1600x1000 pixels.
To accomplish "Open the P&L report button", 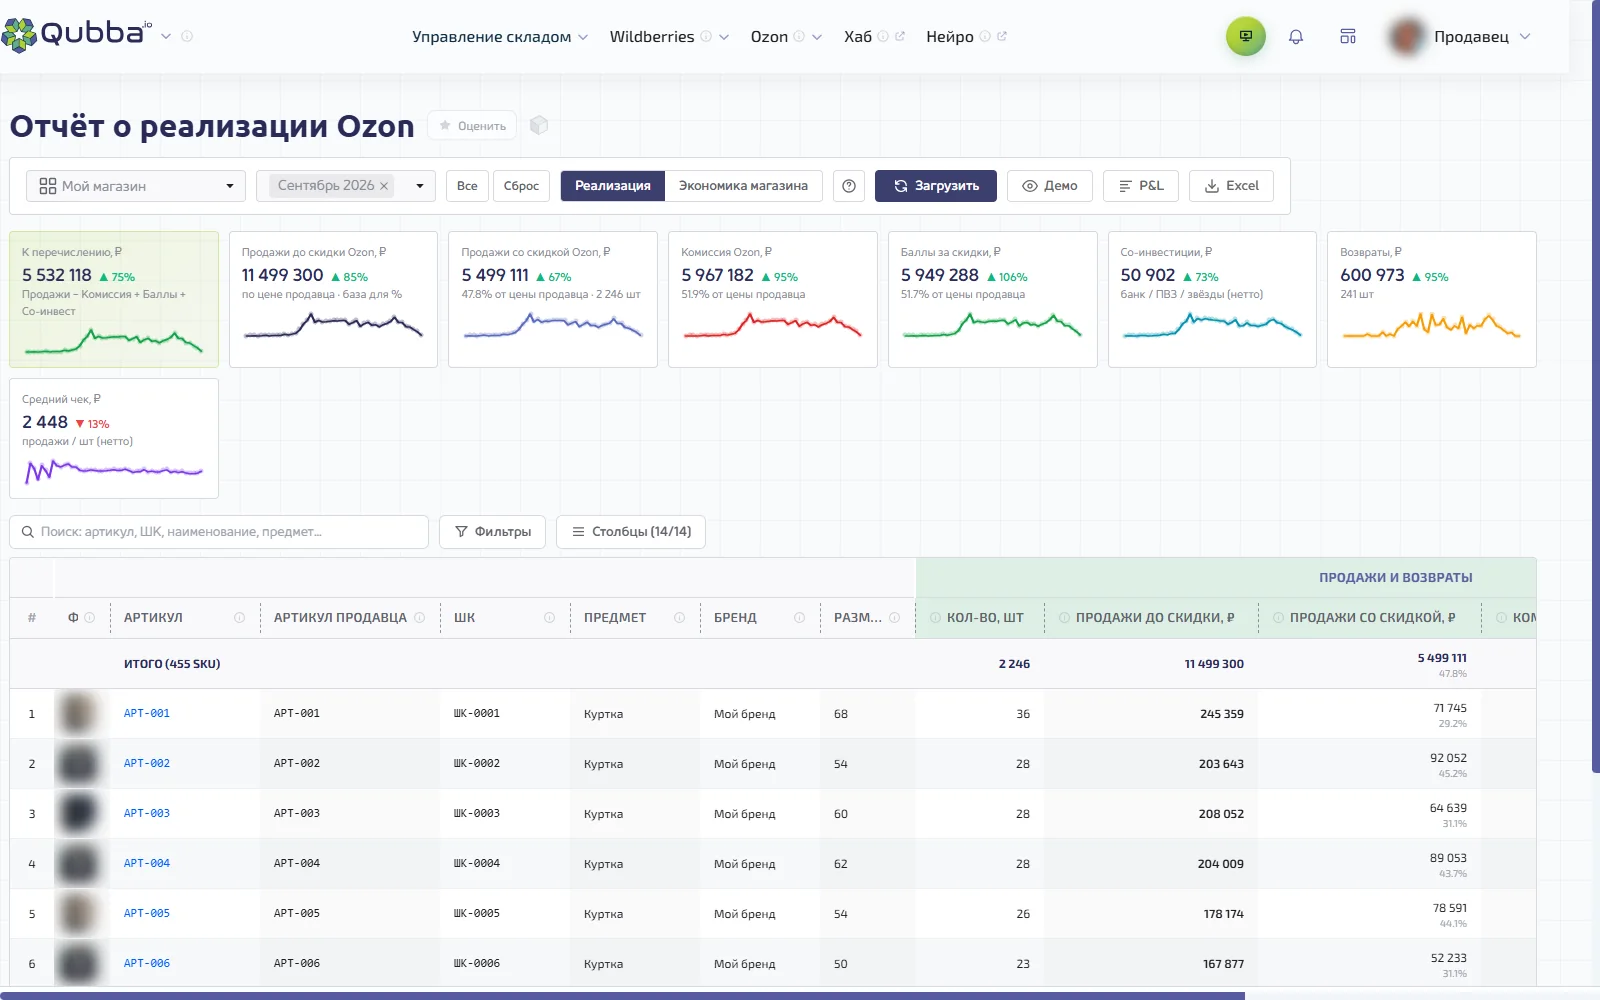I will [1141, 186].
